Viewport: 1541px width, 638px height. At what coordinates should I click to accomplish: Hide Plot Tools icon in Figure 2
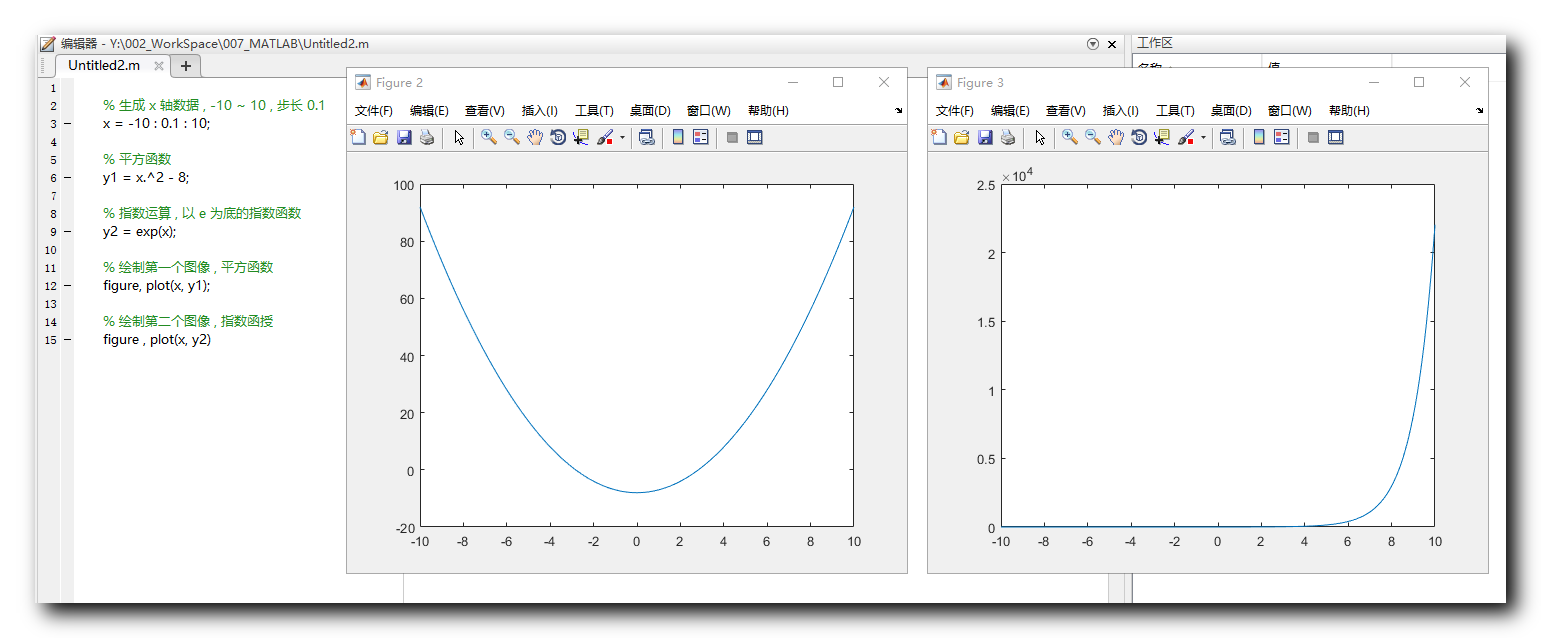click(732, 137)
